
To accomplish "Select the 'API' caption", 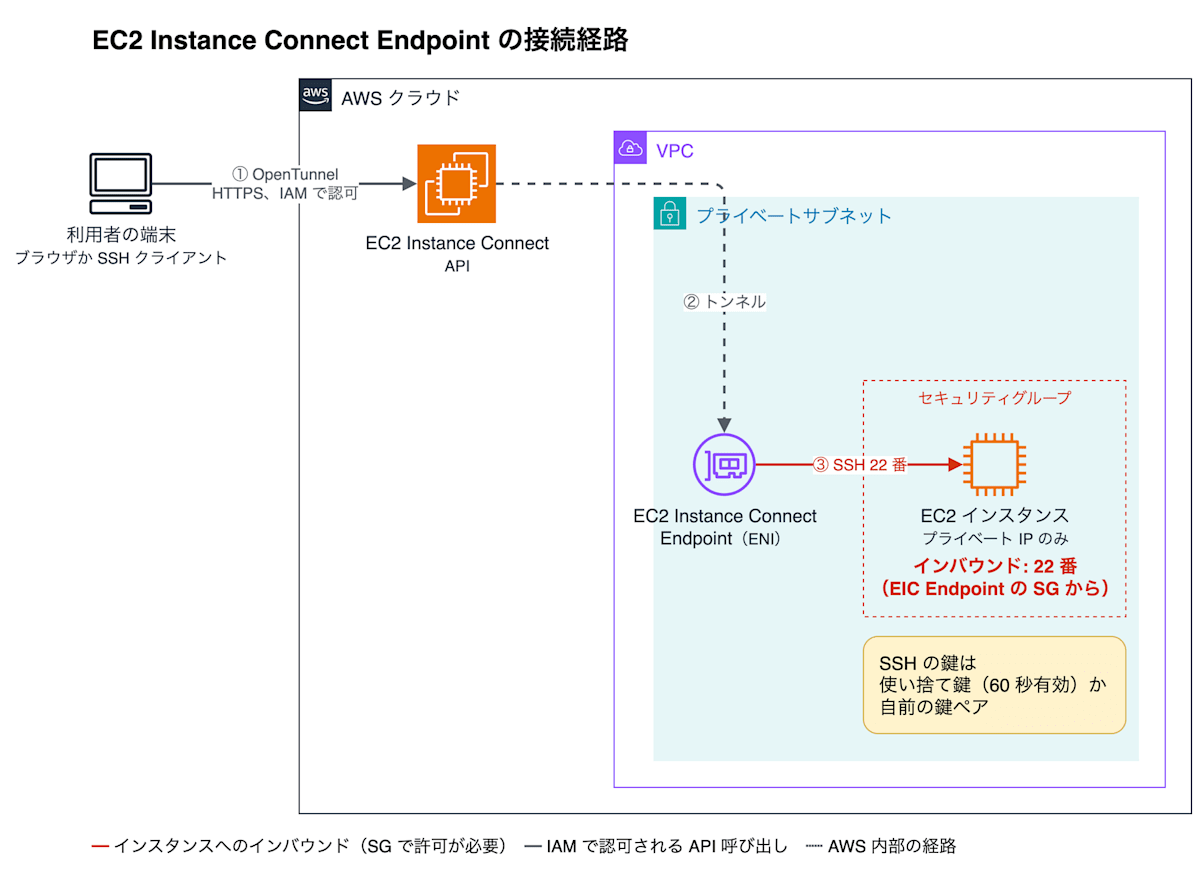I will pos(457,265).
